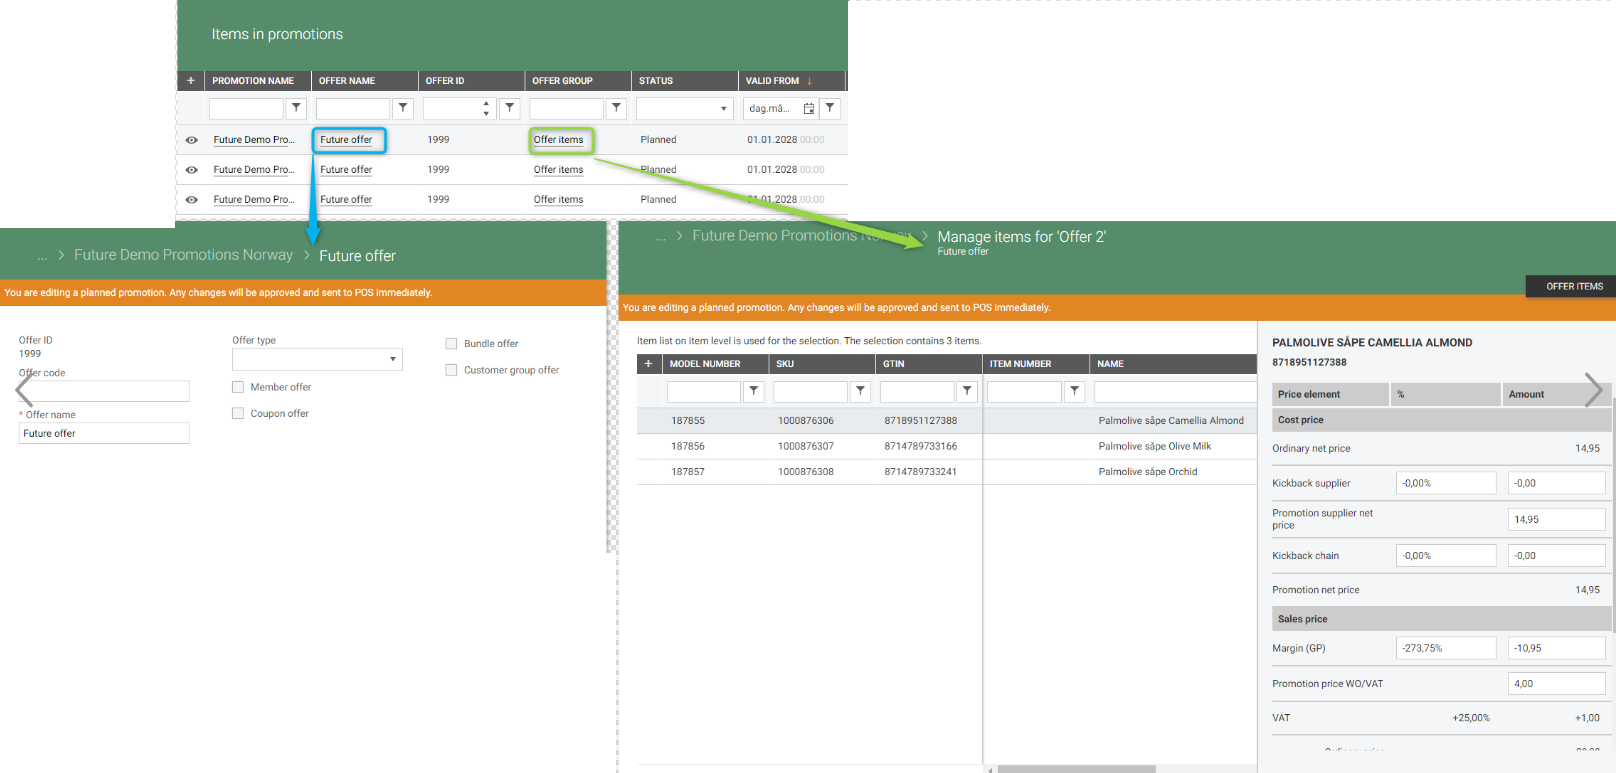Open the Offer type dropdown

click(317, 359)
